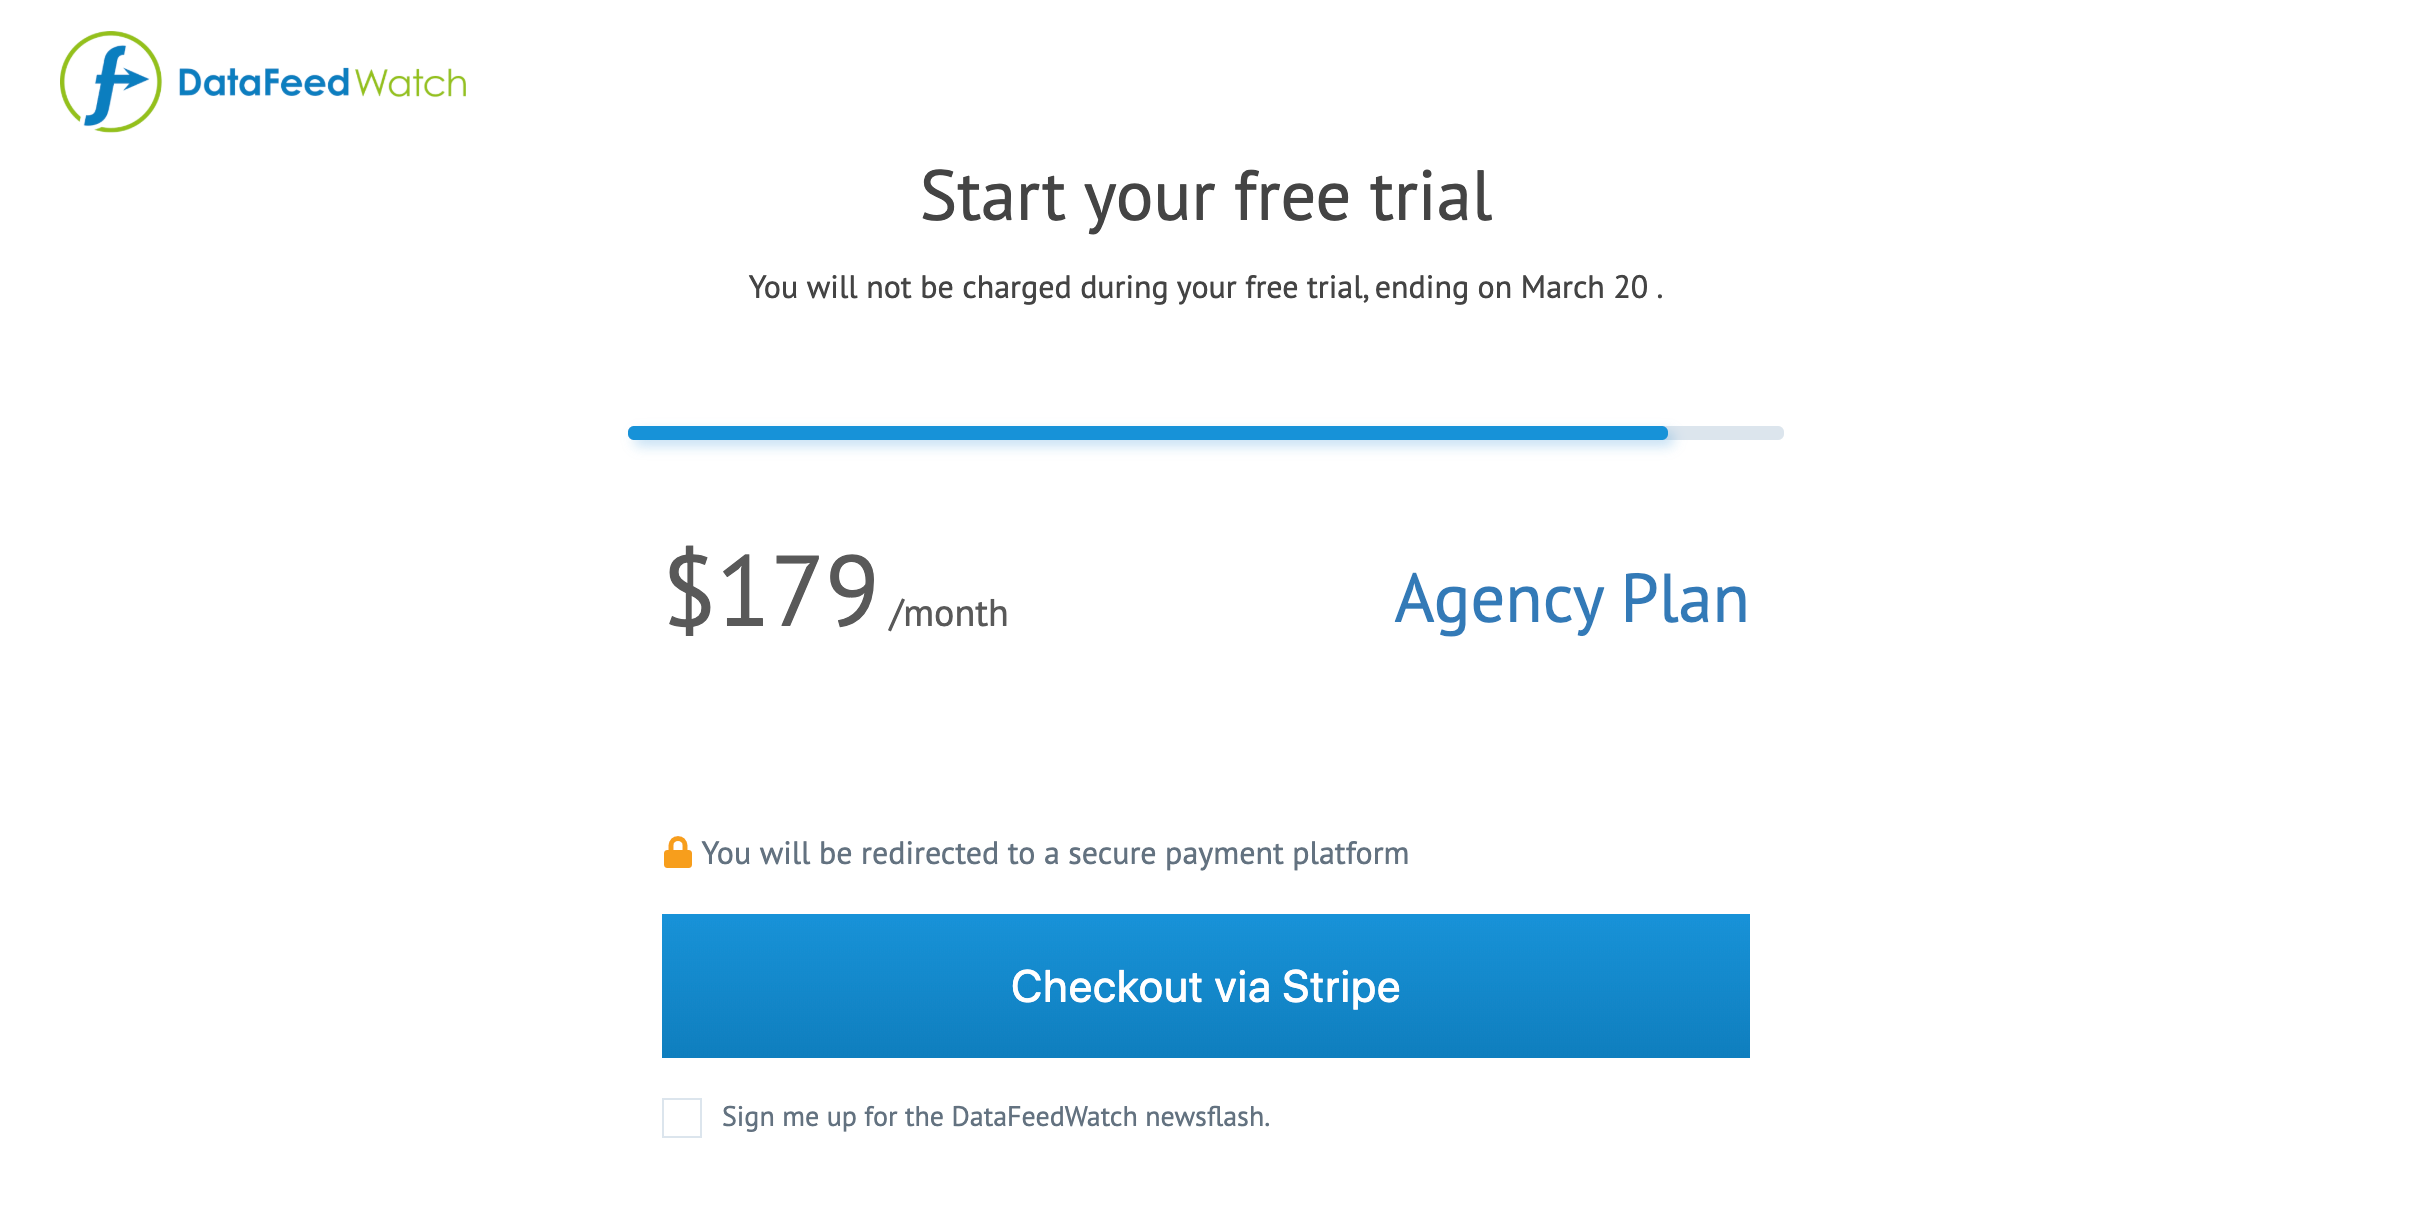Click the blue filled progress bar section
Image resolution: width=2412 pixels, height=1219 pixels.
point(1147,433)
